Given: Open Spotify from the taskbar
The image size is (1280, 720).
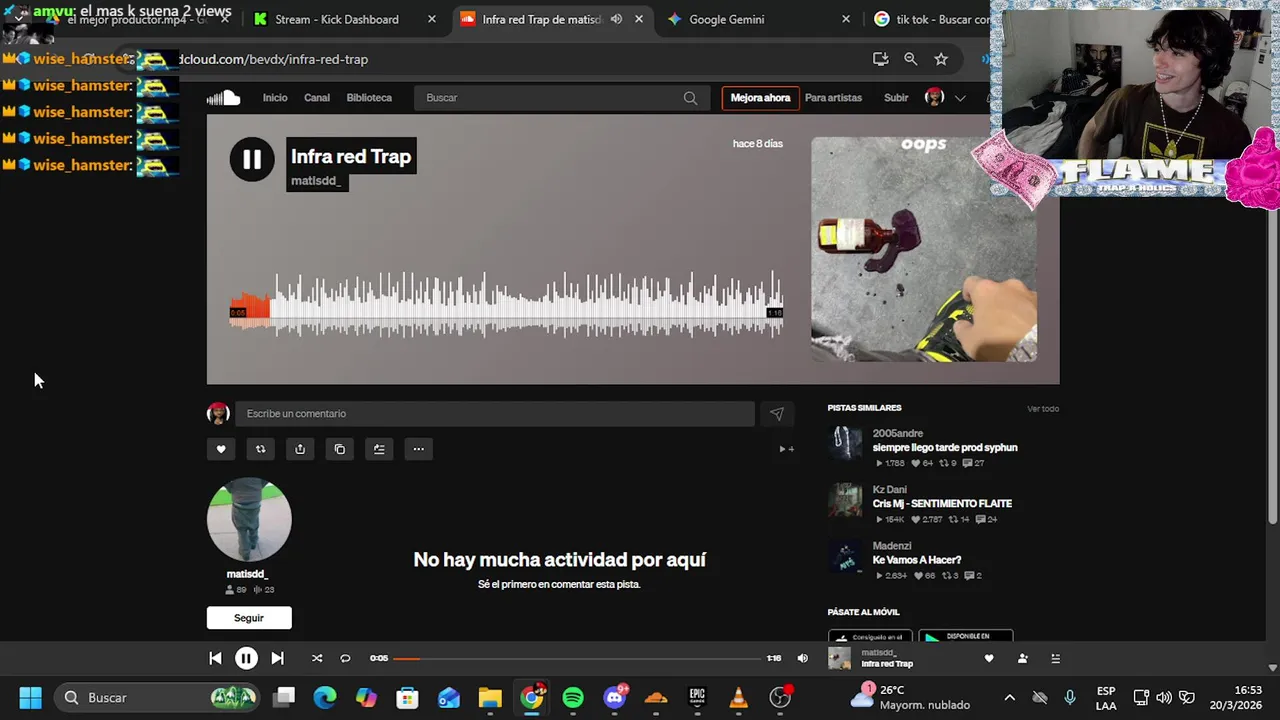Looking at the screenshot, I should [x=573, y=697].
